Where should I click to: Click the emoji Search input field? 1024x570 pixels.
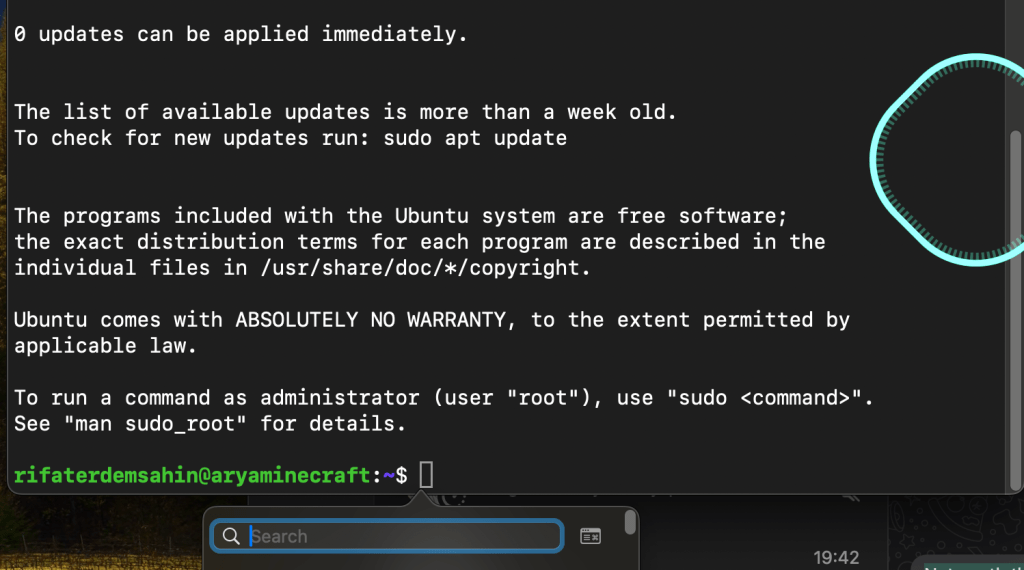point(387,536)
